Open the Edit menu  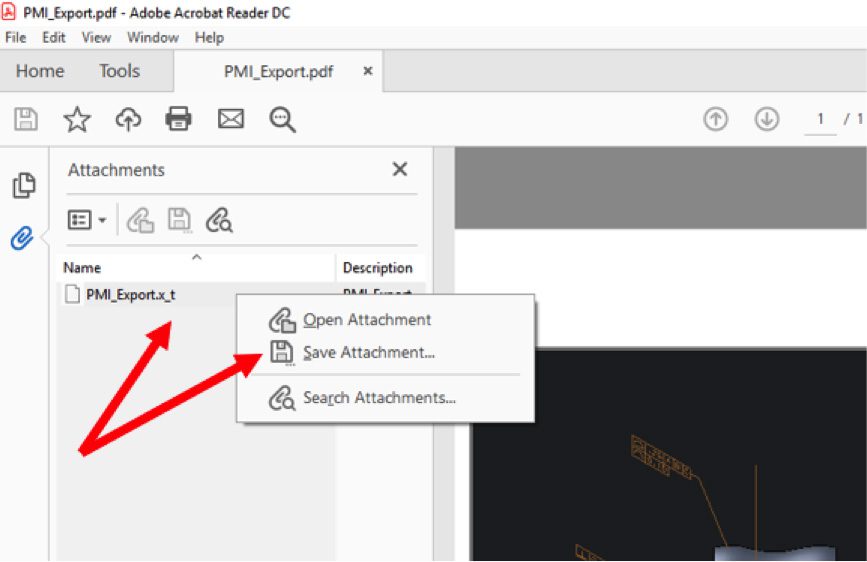click(x=54, y=38)
